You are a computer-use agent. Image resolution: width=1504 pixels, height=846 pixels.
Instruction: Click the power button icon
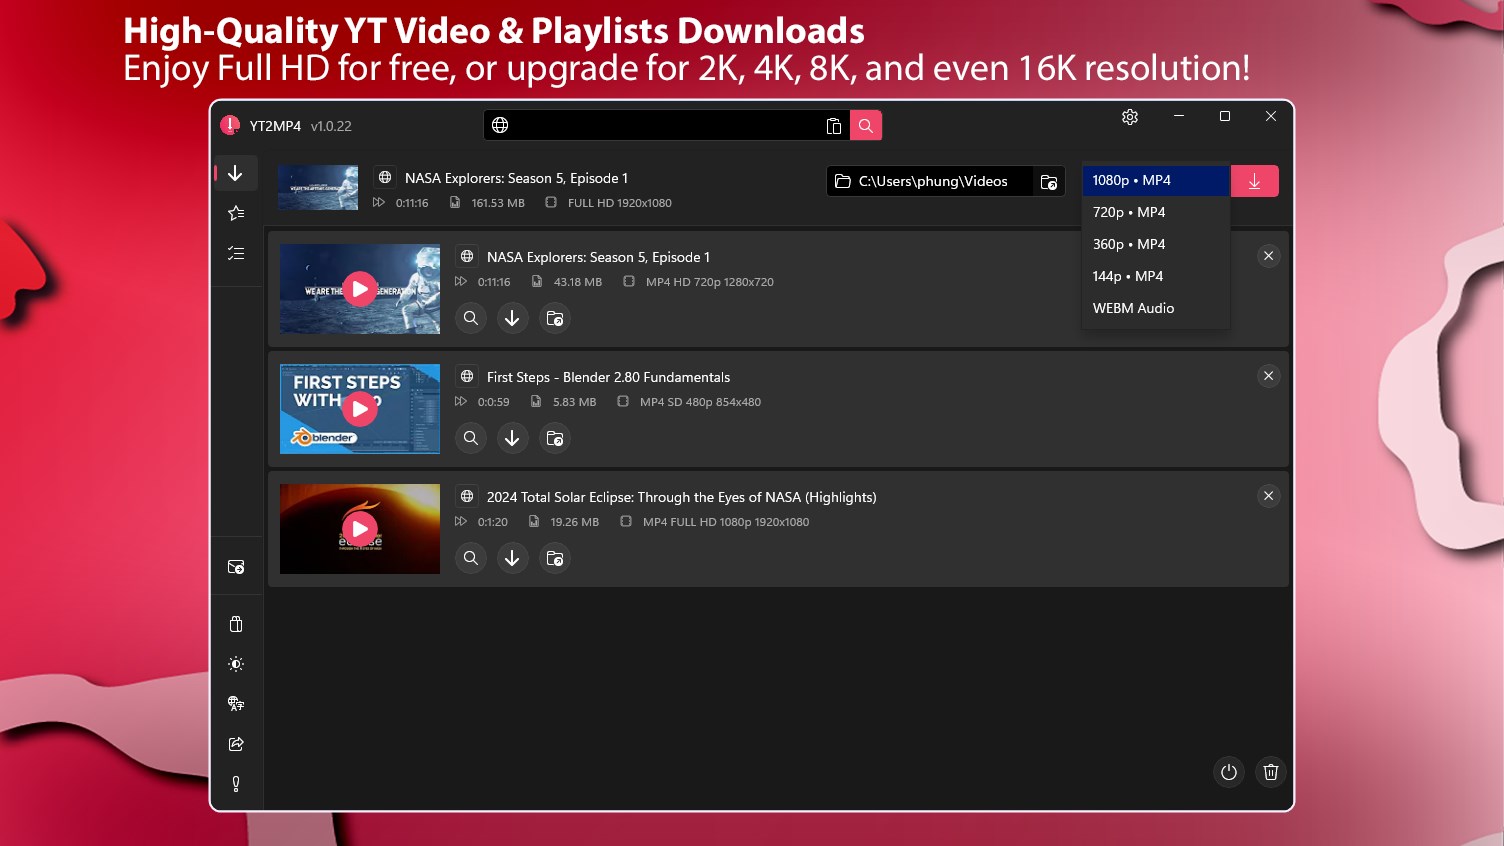click(x=1229, y=772)
